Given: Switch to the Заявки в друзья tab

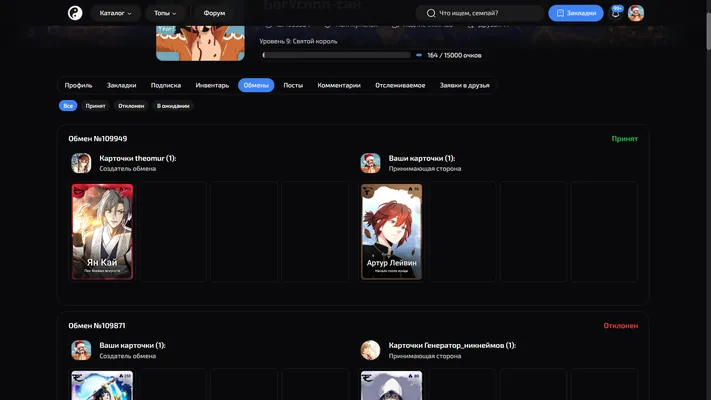Looking at the screenshot, I should click(x=464, y=85).
